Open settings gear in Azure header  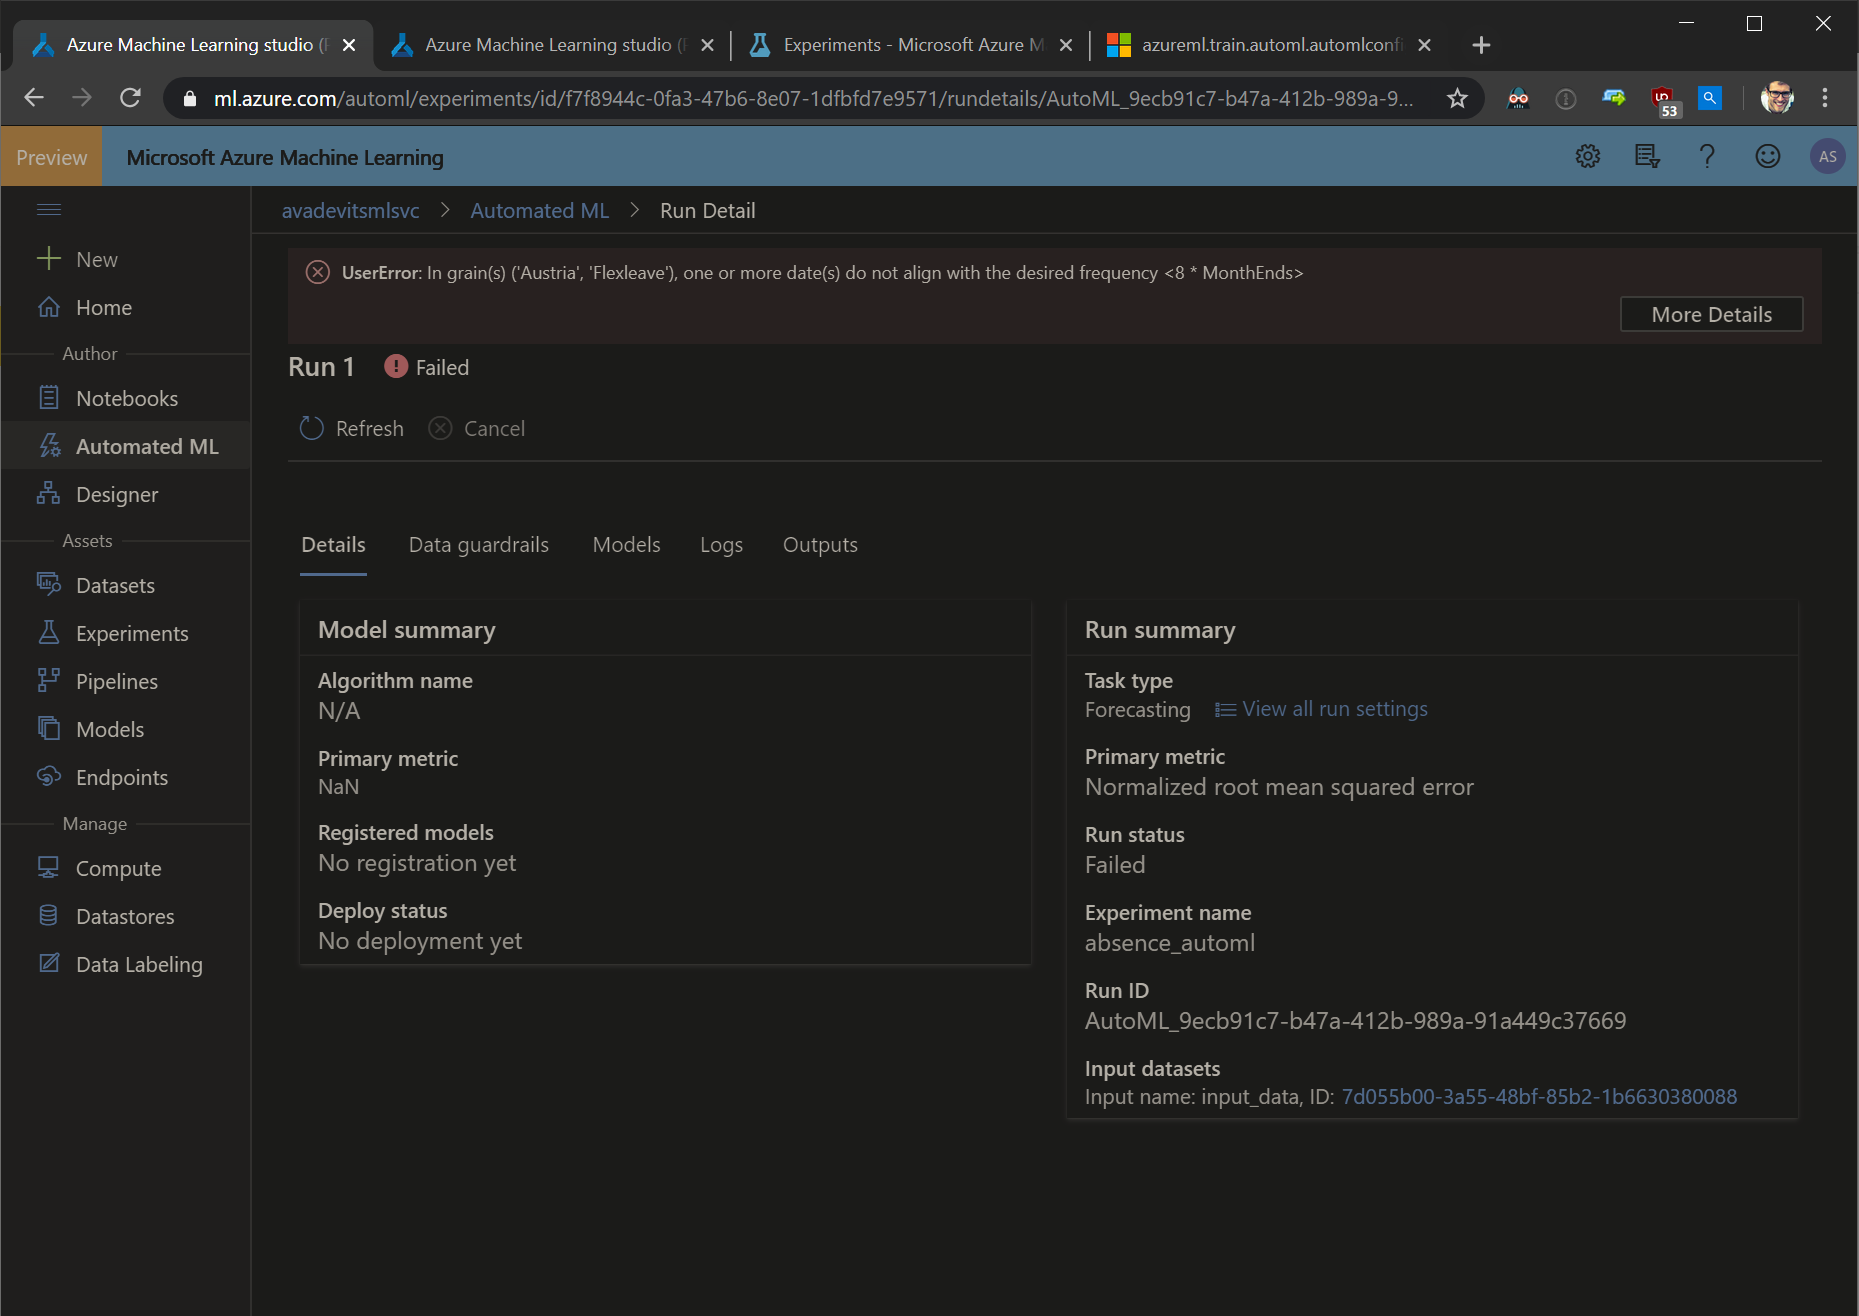[x=1588, y=157]
